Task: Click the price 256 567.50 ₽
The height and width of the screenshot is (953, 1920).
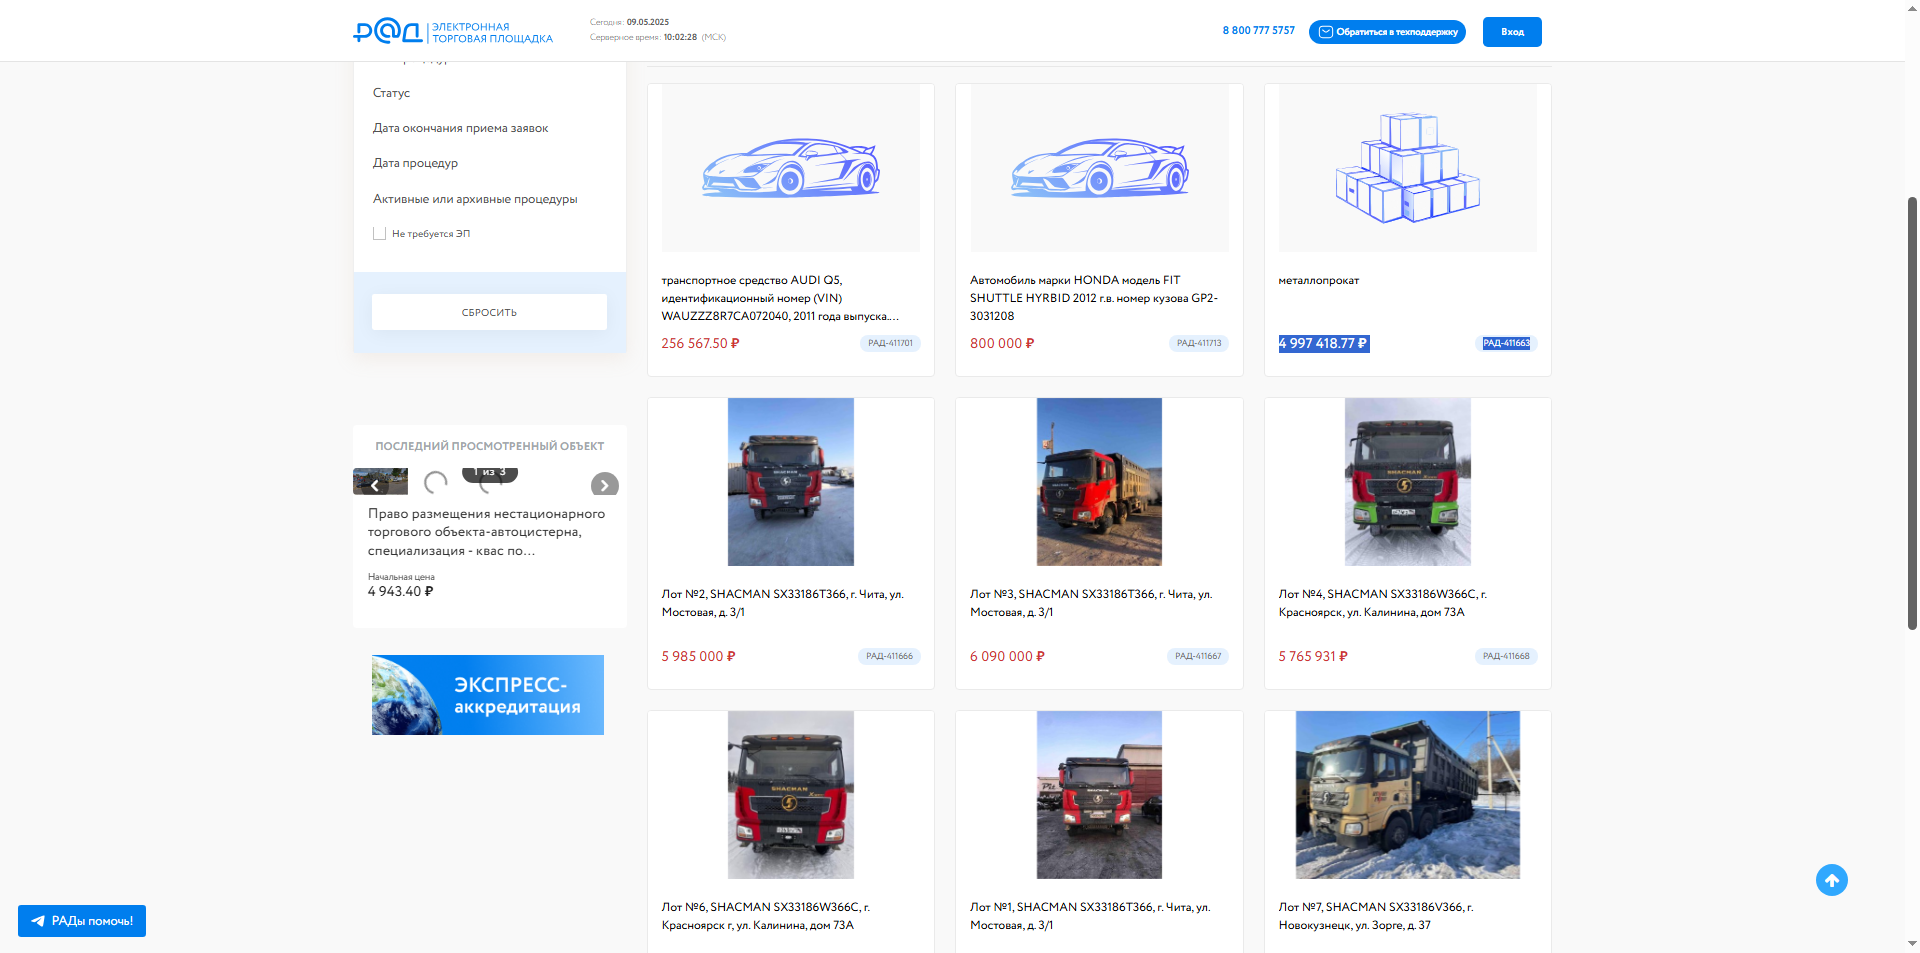Action: click(x=700, y=343)
